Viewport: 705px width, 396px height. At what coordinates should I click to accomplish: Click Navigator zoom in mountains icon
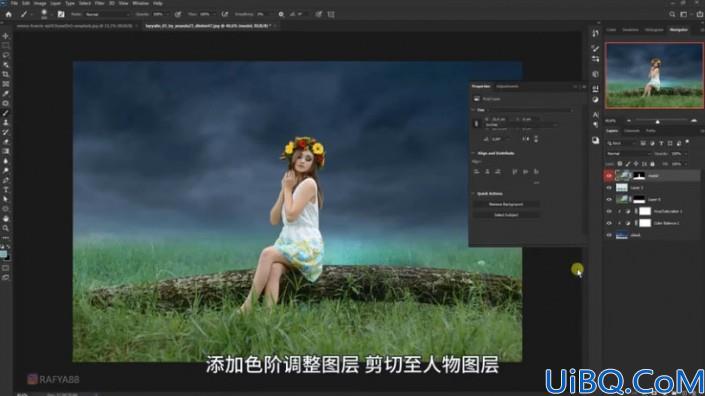click(x=694, y=121)
